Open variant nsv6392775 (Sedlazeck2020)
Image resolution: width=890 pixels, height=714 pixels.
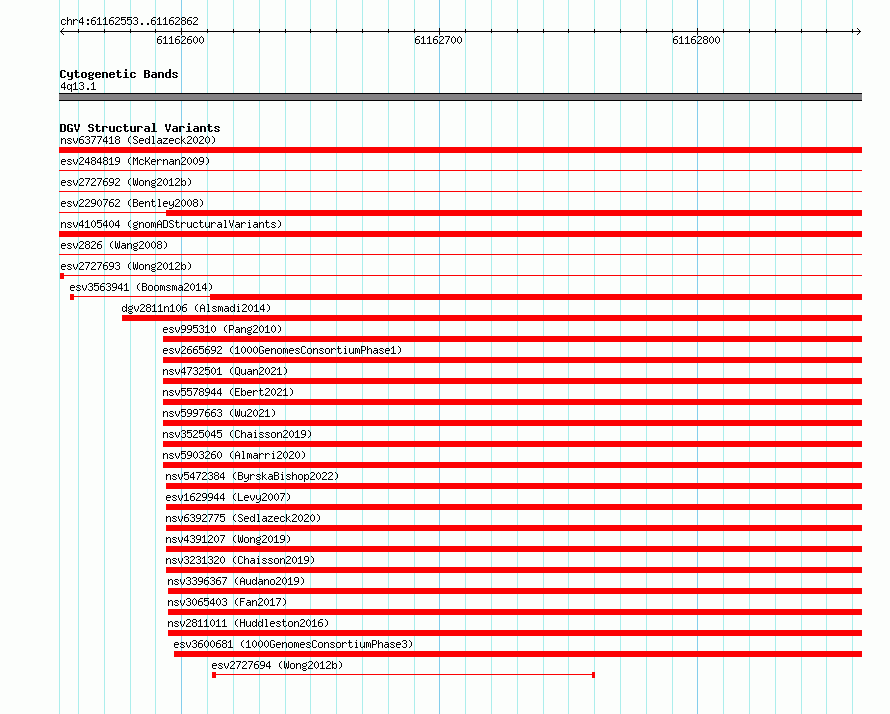pyautogui.click(x=243, y=518)
